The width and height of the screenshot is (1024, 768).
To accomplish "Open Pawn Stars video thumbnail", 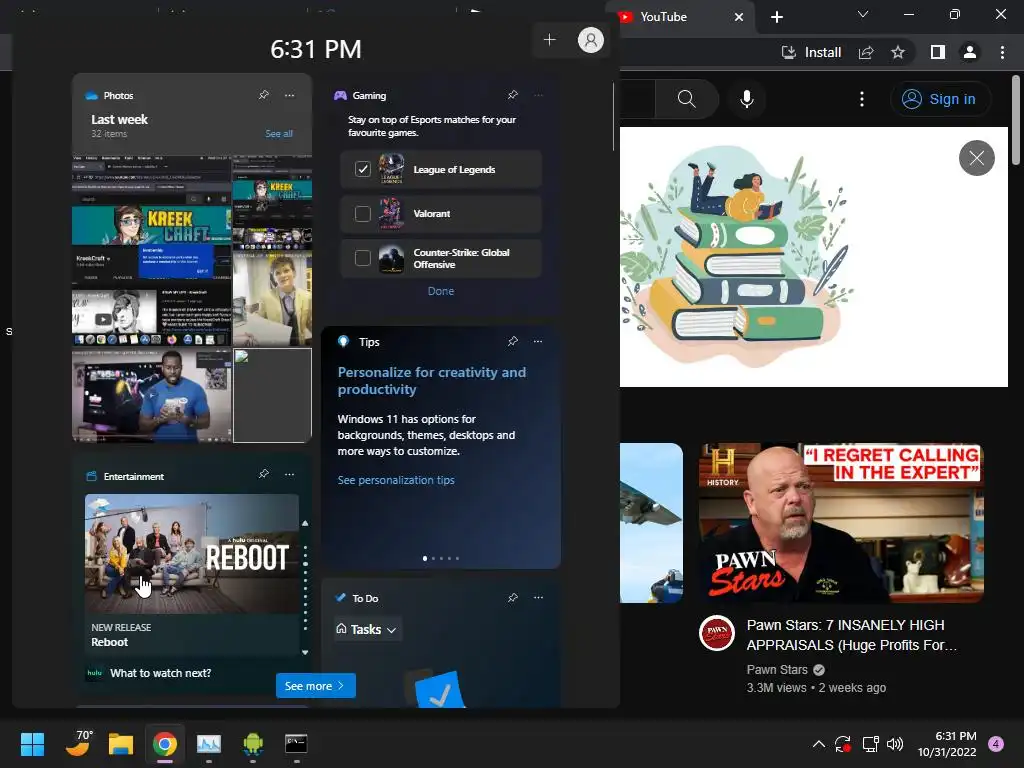I will pyautogui.click(x=841, y=523).
